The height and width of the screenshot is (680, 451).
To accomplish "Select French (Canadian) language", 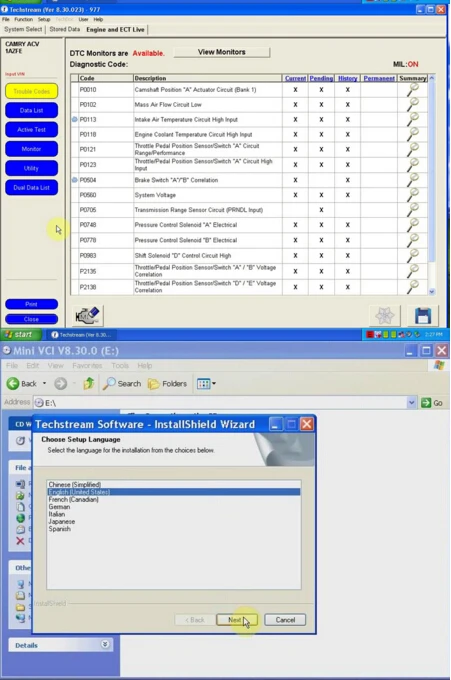I will coord(173,499).
